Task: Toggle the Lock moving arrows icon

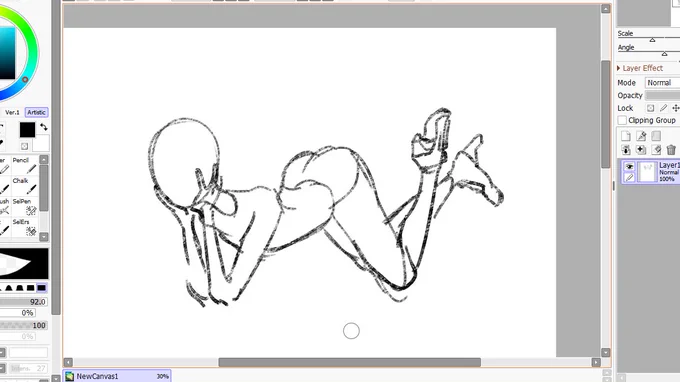Action: tap(676, 108)
